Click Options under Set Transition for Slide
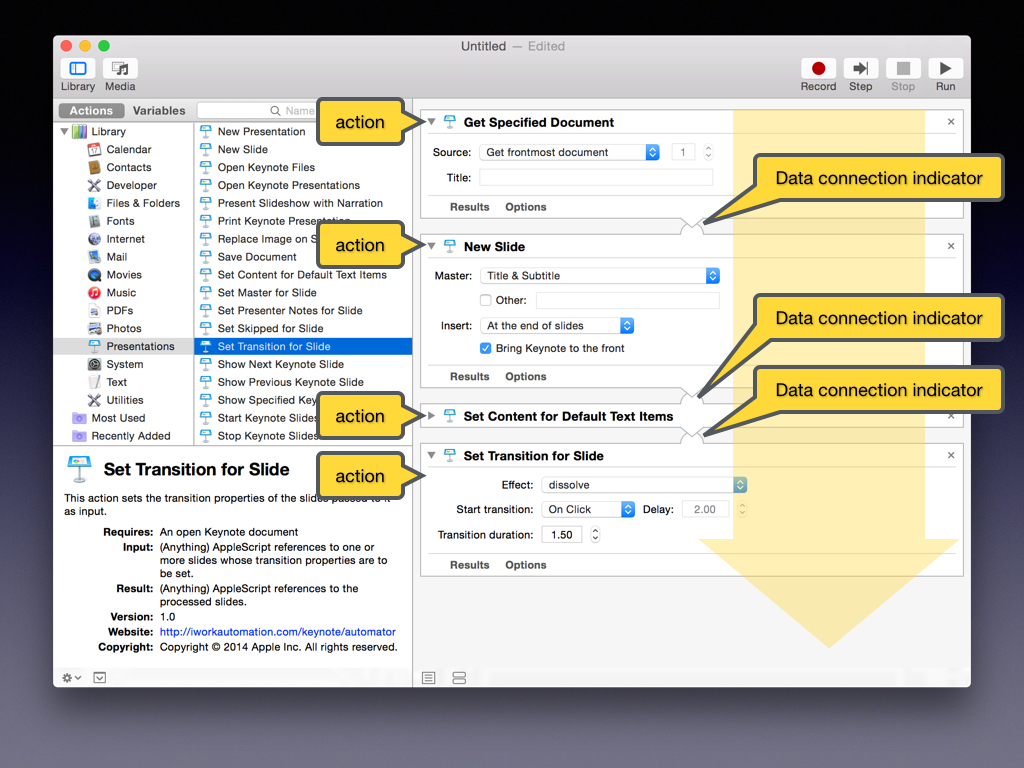 [x=526, y=565]
